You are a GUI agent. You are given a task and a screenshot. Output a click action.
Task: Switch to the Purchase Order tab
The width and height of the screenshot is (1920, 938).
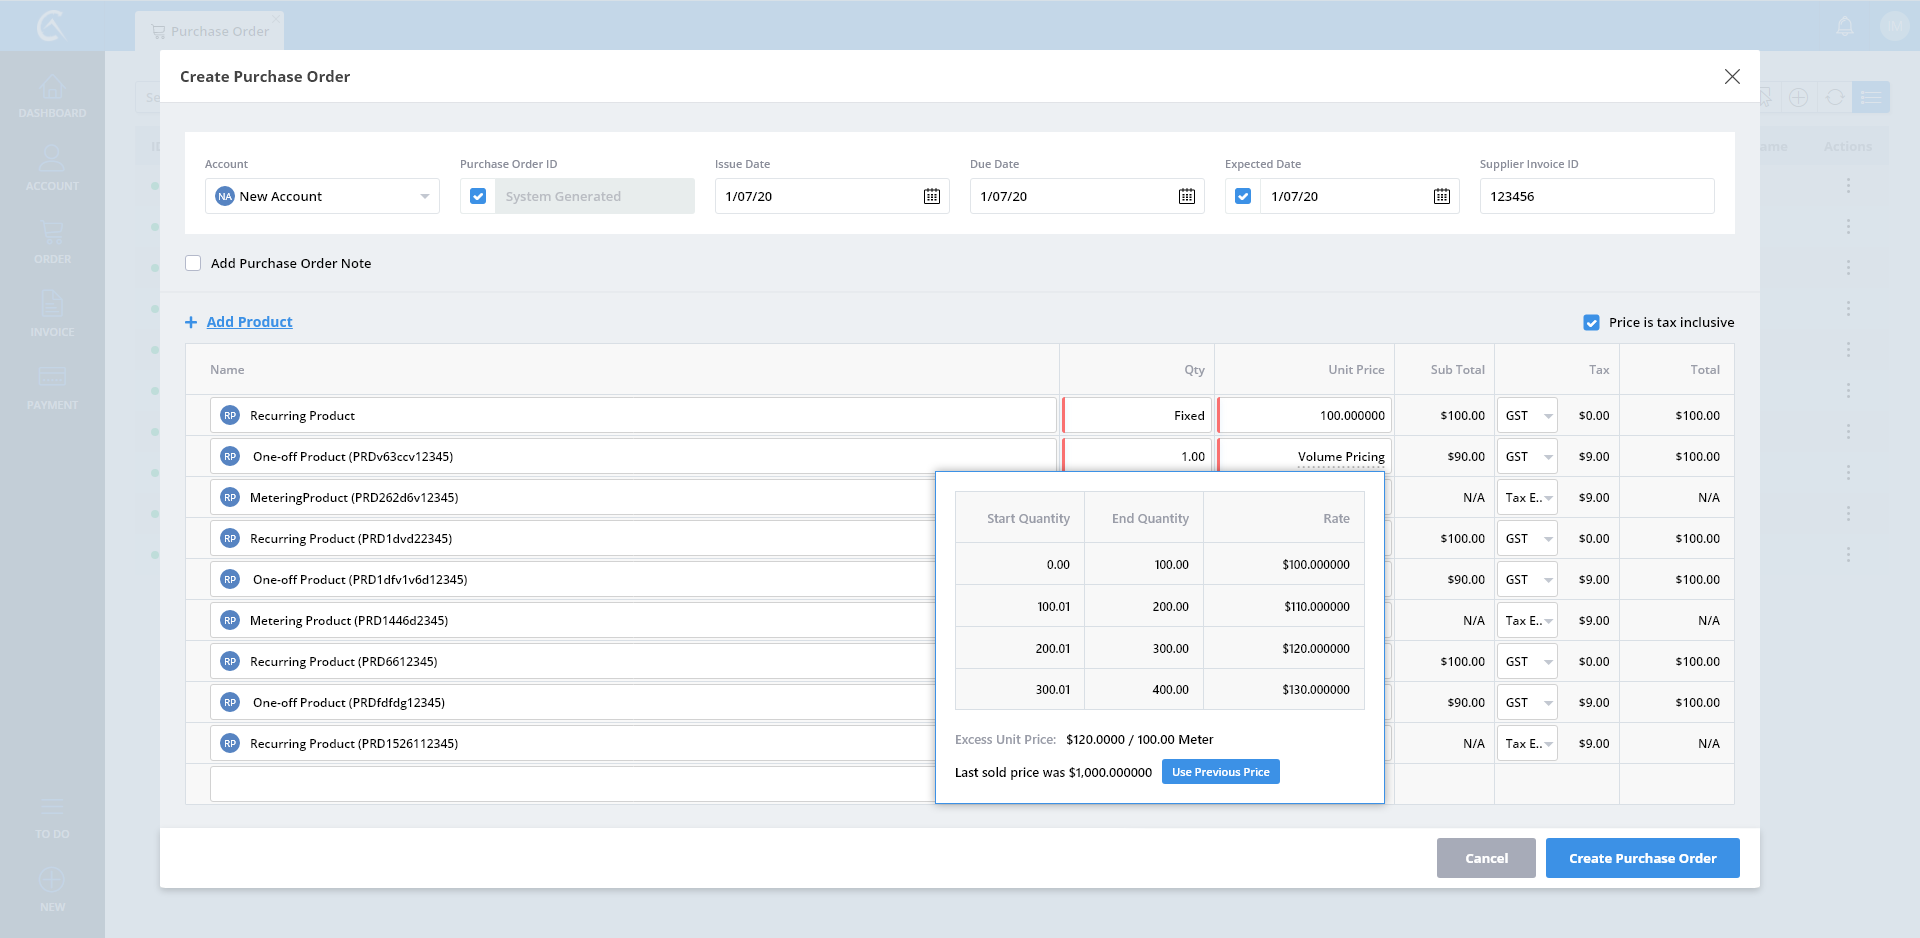pos(210,31)
